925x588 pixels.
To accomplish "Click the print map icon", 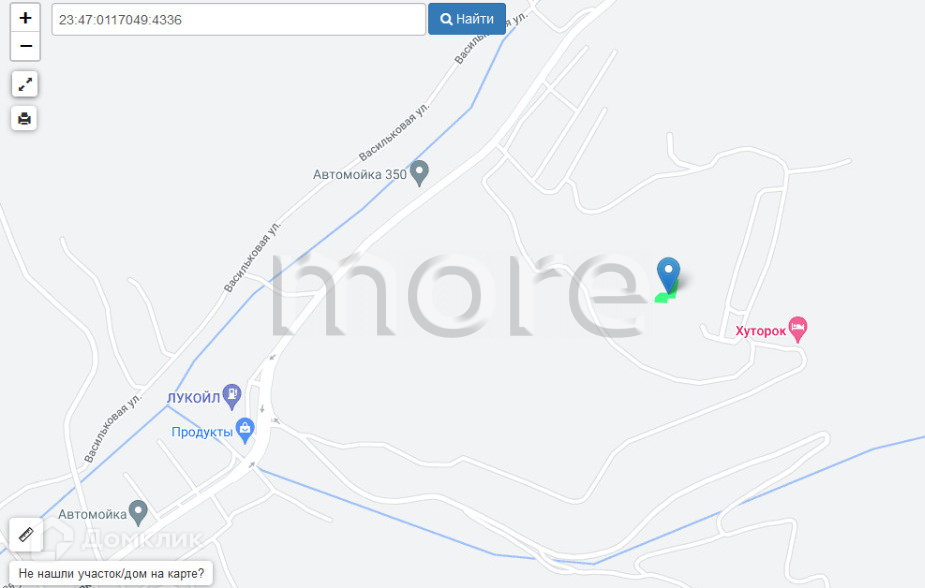I will pos(24,119).
